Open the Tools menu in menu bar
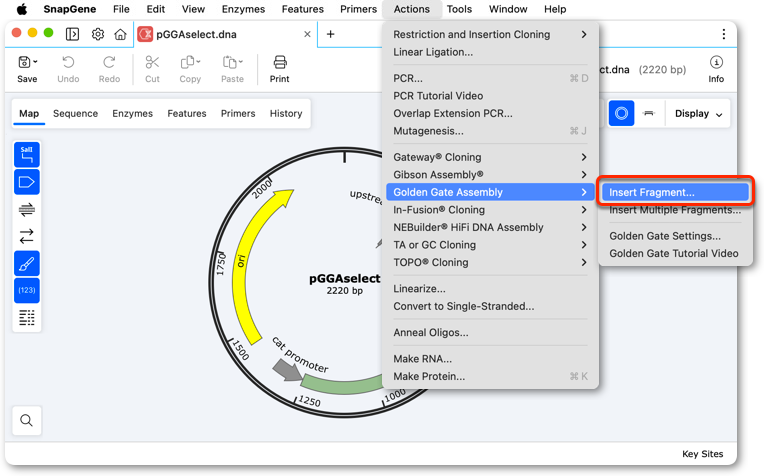The width and height of the screenshot is (764, 476). [459, 9]
